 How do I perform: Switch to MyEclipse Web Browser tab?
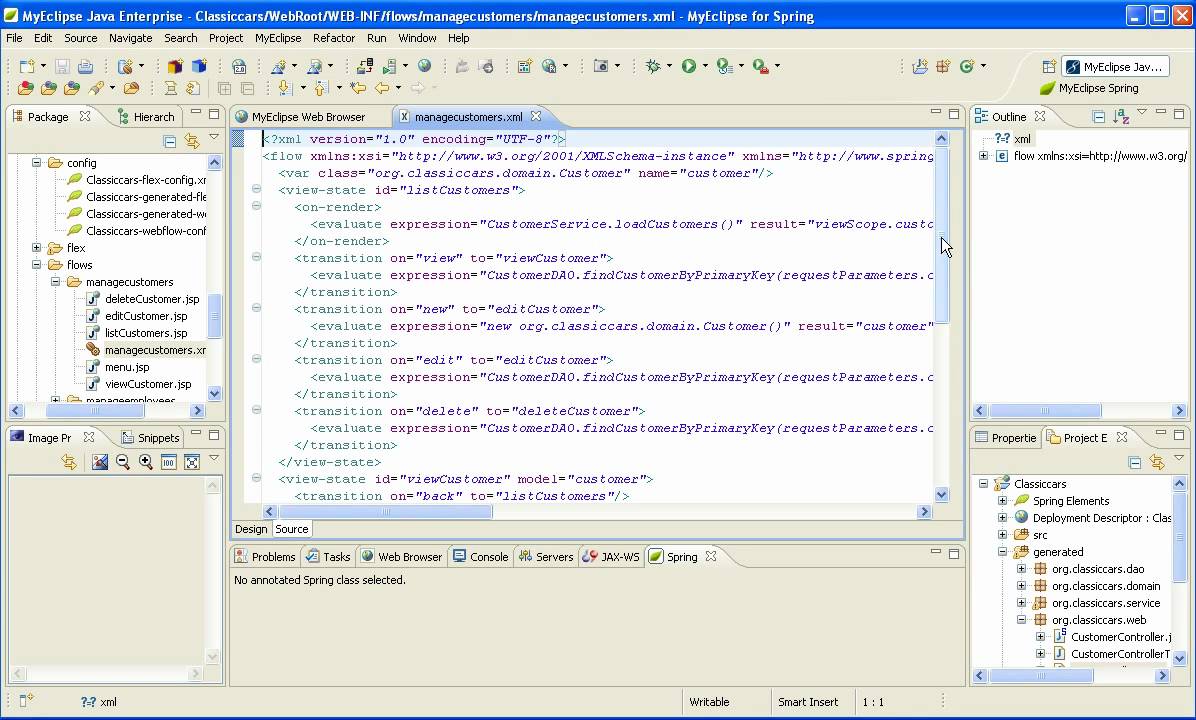(301, 117)
